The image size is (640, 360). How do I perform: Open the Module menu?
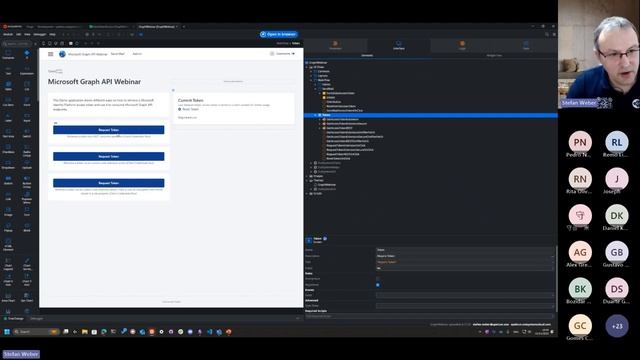tap(8, 34)
